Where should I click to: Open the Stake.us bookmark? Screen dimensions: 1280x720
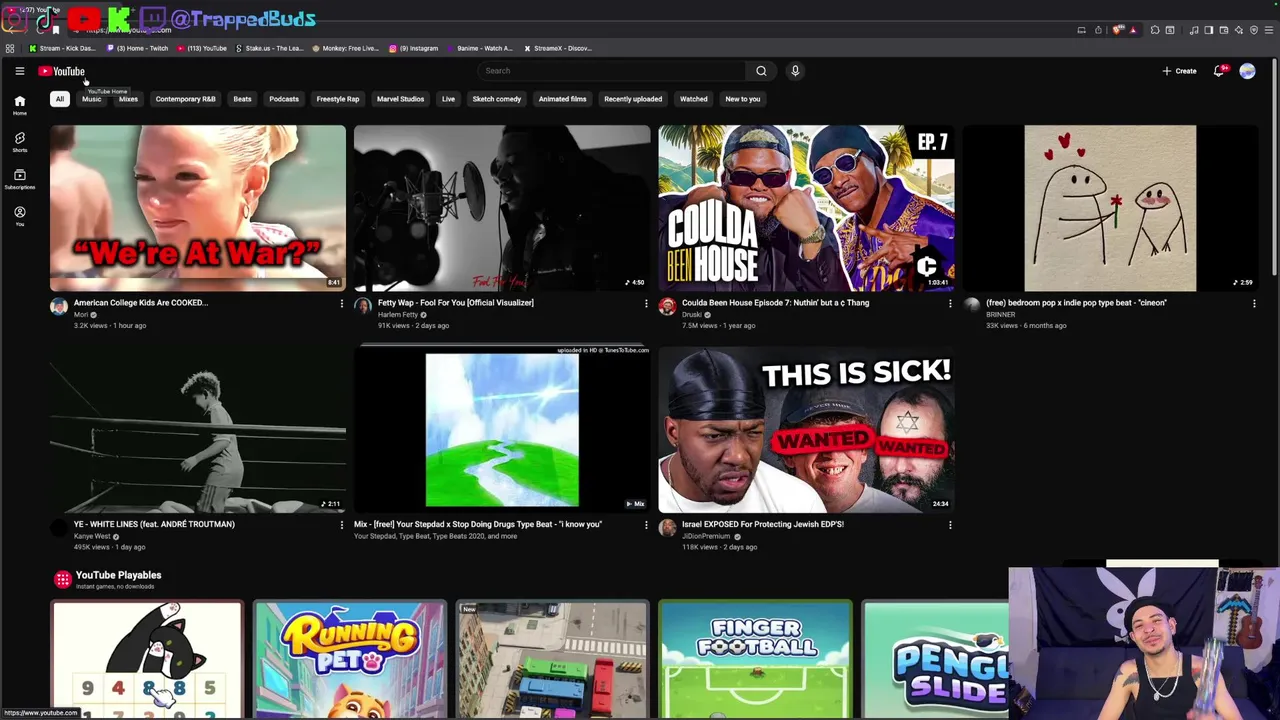(x=269, y=48)
